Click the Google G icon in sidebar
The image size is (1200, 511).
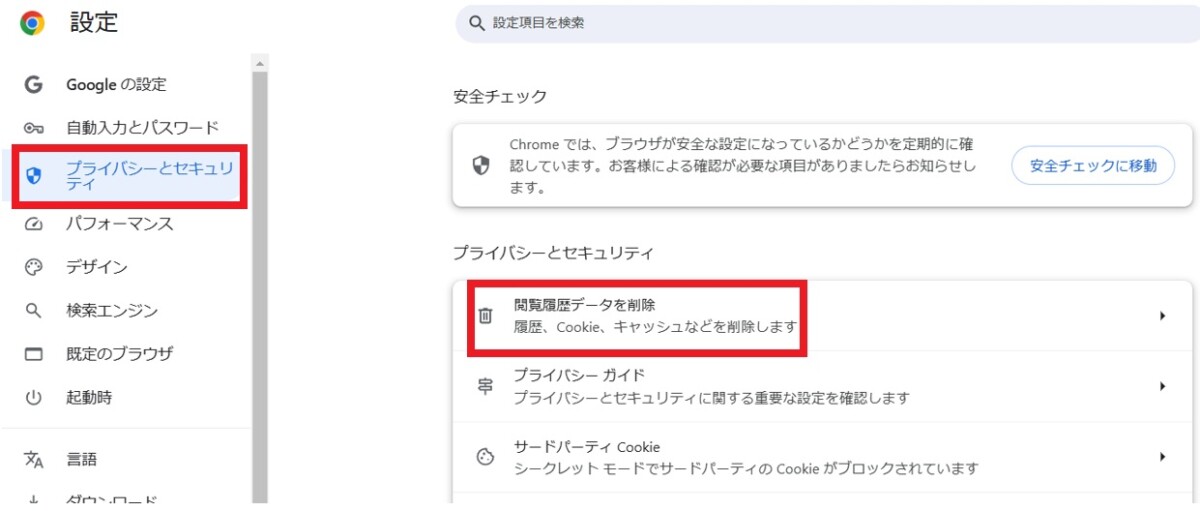(34, 85)
